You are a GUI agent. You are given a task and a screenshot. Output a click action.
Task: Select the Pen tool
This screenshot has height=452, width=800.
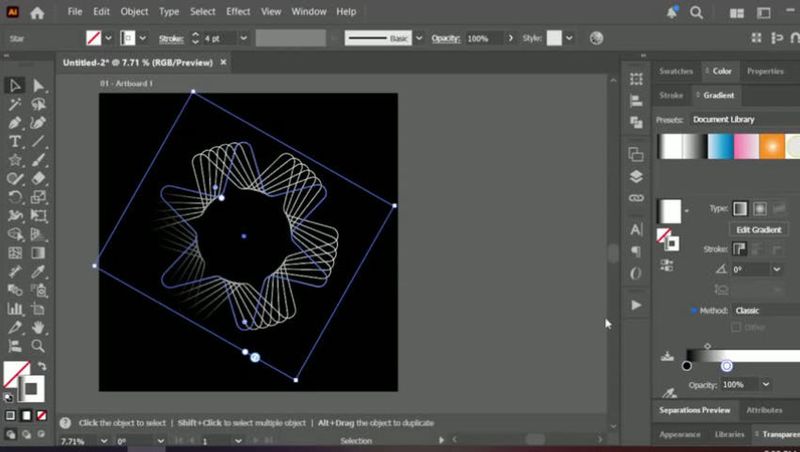coord(15,123)
